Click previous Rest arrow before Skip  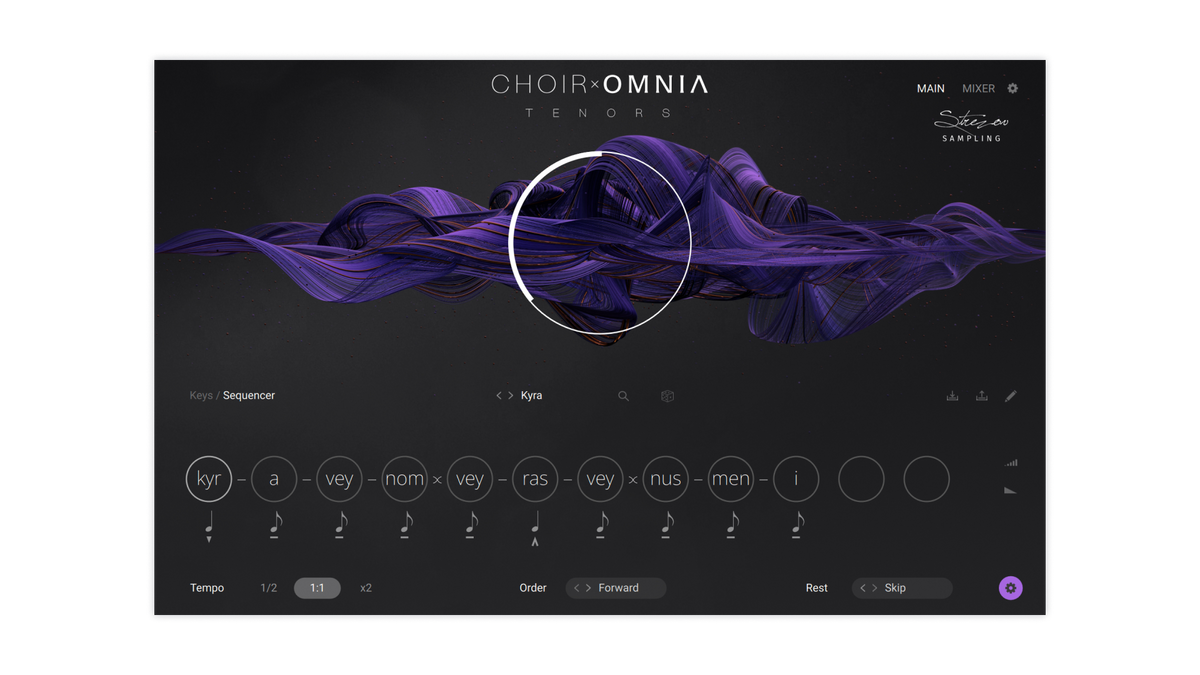tap(863, 588)
